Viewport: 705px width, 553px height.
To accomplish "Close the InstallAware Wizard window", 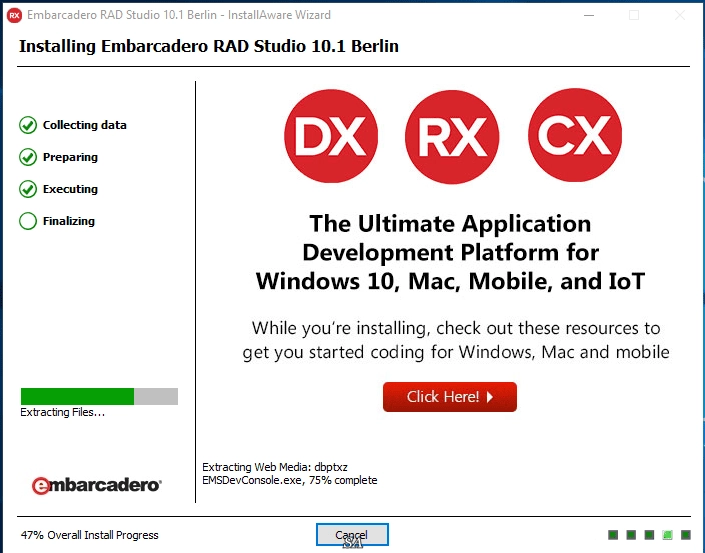I will 680,15.
